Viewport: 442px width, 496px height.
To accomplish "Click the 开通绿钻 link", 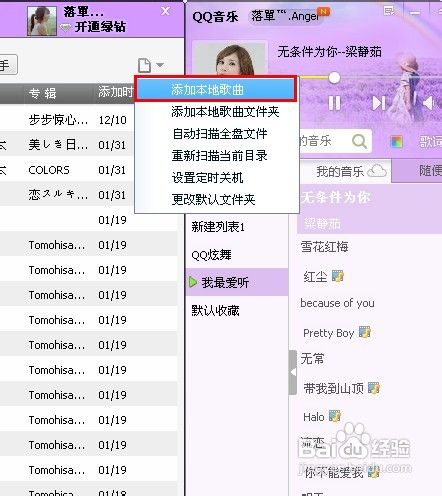I will tap(100, 27).
